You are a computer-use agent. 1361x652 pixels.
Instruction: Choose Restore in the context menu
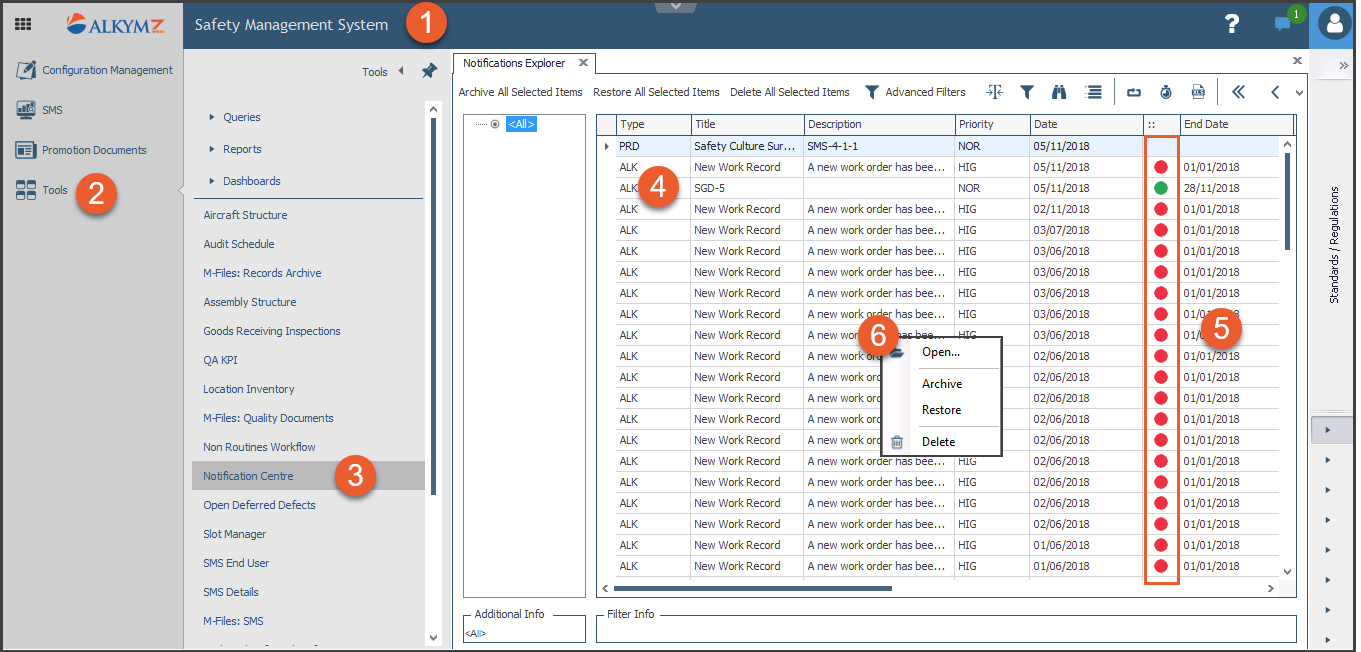[941, 410]
